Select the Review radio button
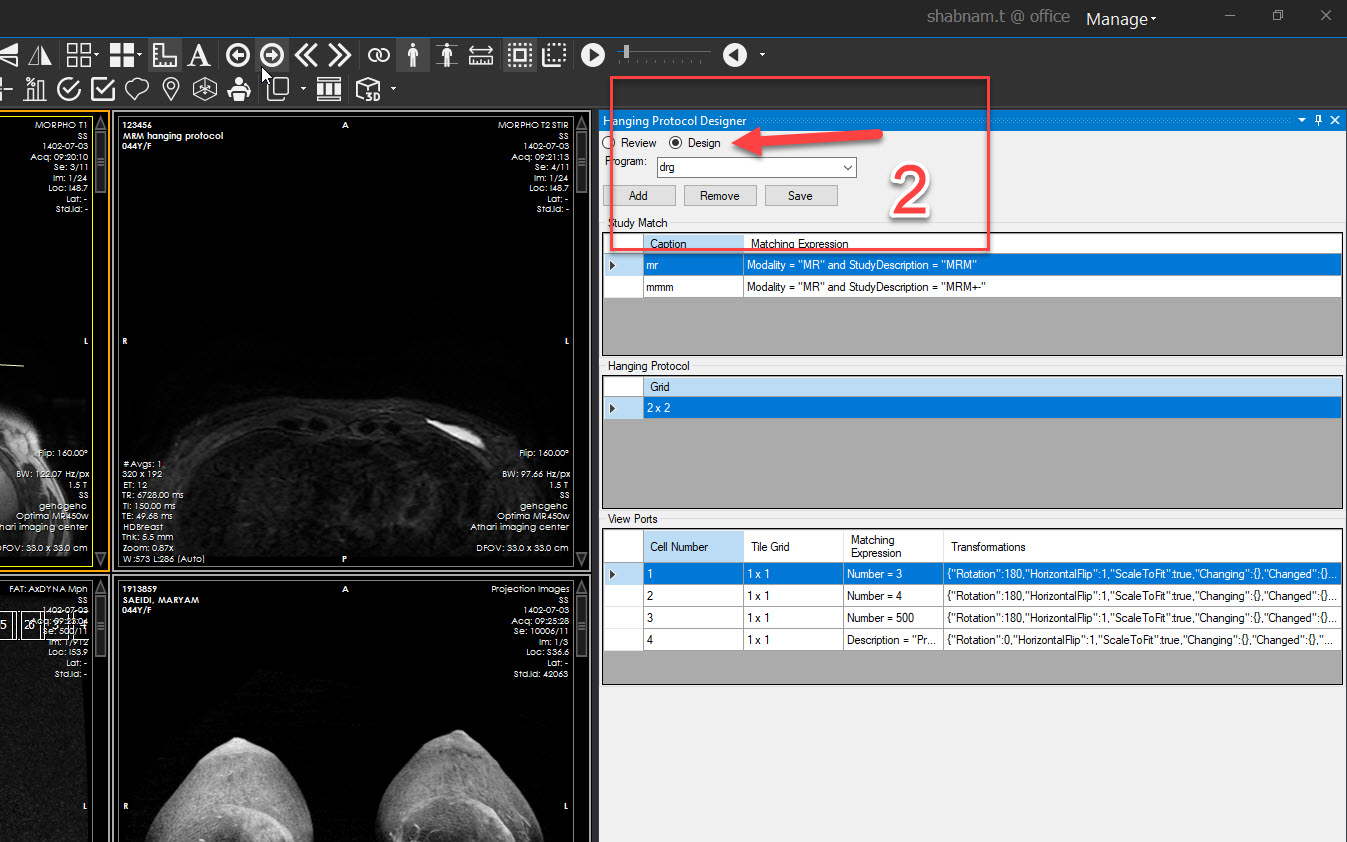 (609, 142)
